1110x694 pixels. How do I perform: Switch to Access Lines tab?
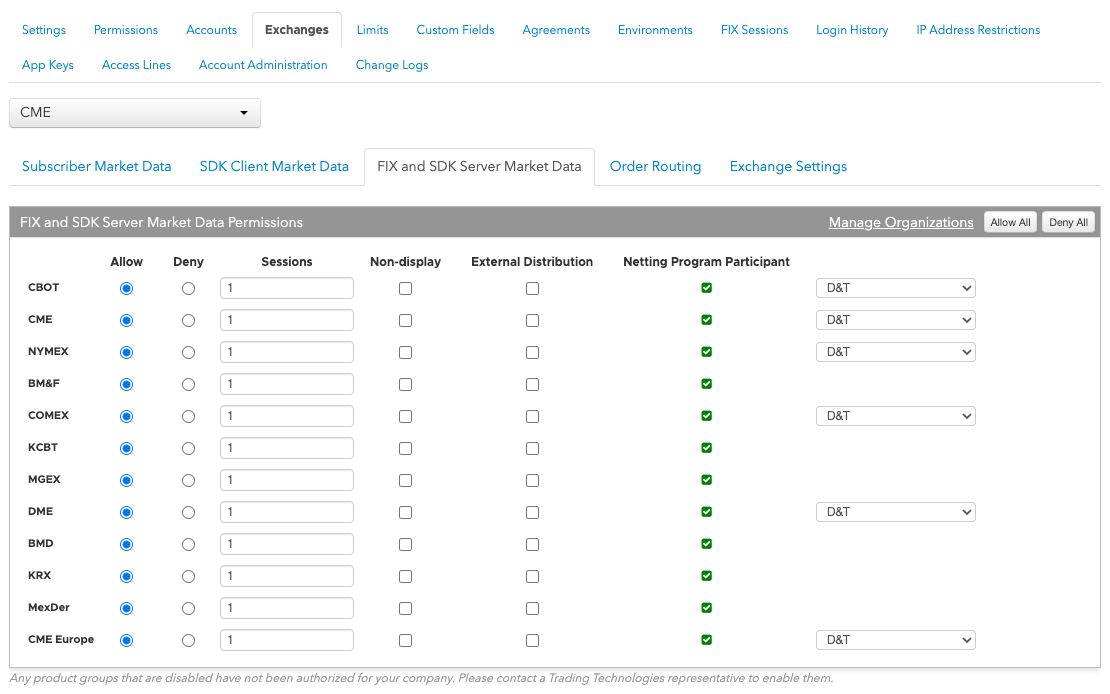coord(137,65)
